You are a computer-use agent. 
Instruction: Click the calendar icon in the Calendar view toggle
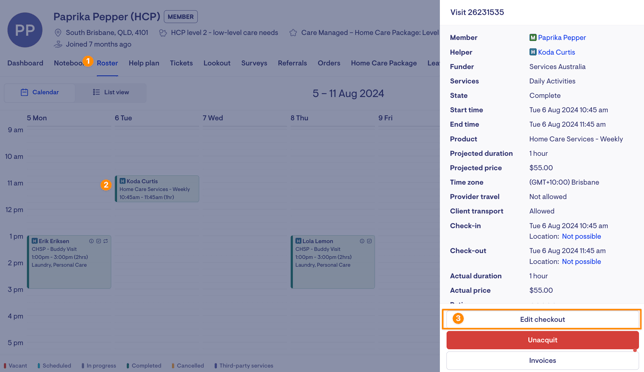24,92
